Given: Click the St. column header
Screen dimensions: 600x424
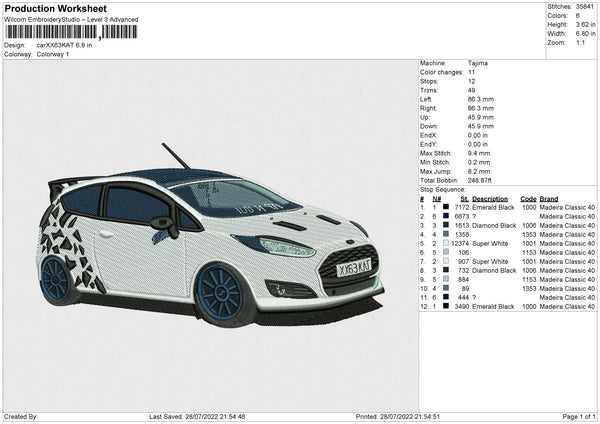Looking at the screenshot, I should click(465, 199).
